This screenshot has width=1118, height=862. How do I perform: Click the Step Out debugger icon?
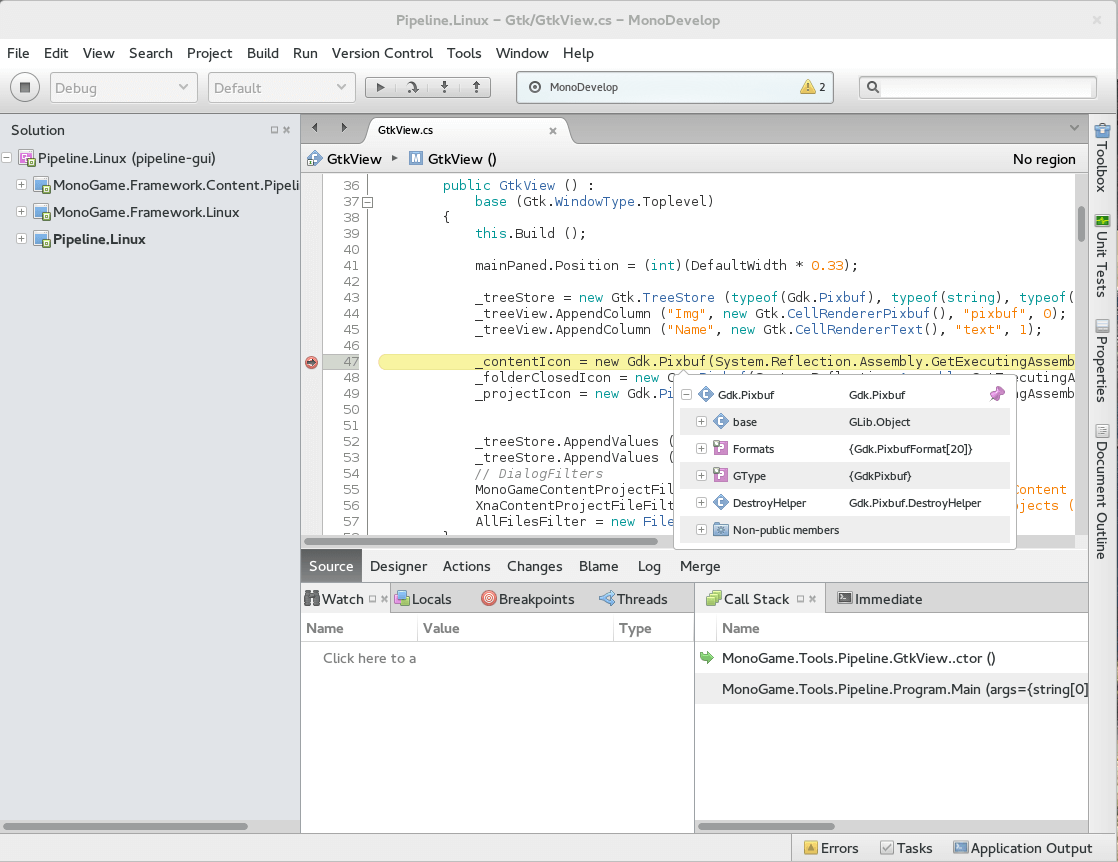coord(476,87)
